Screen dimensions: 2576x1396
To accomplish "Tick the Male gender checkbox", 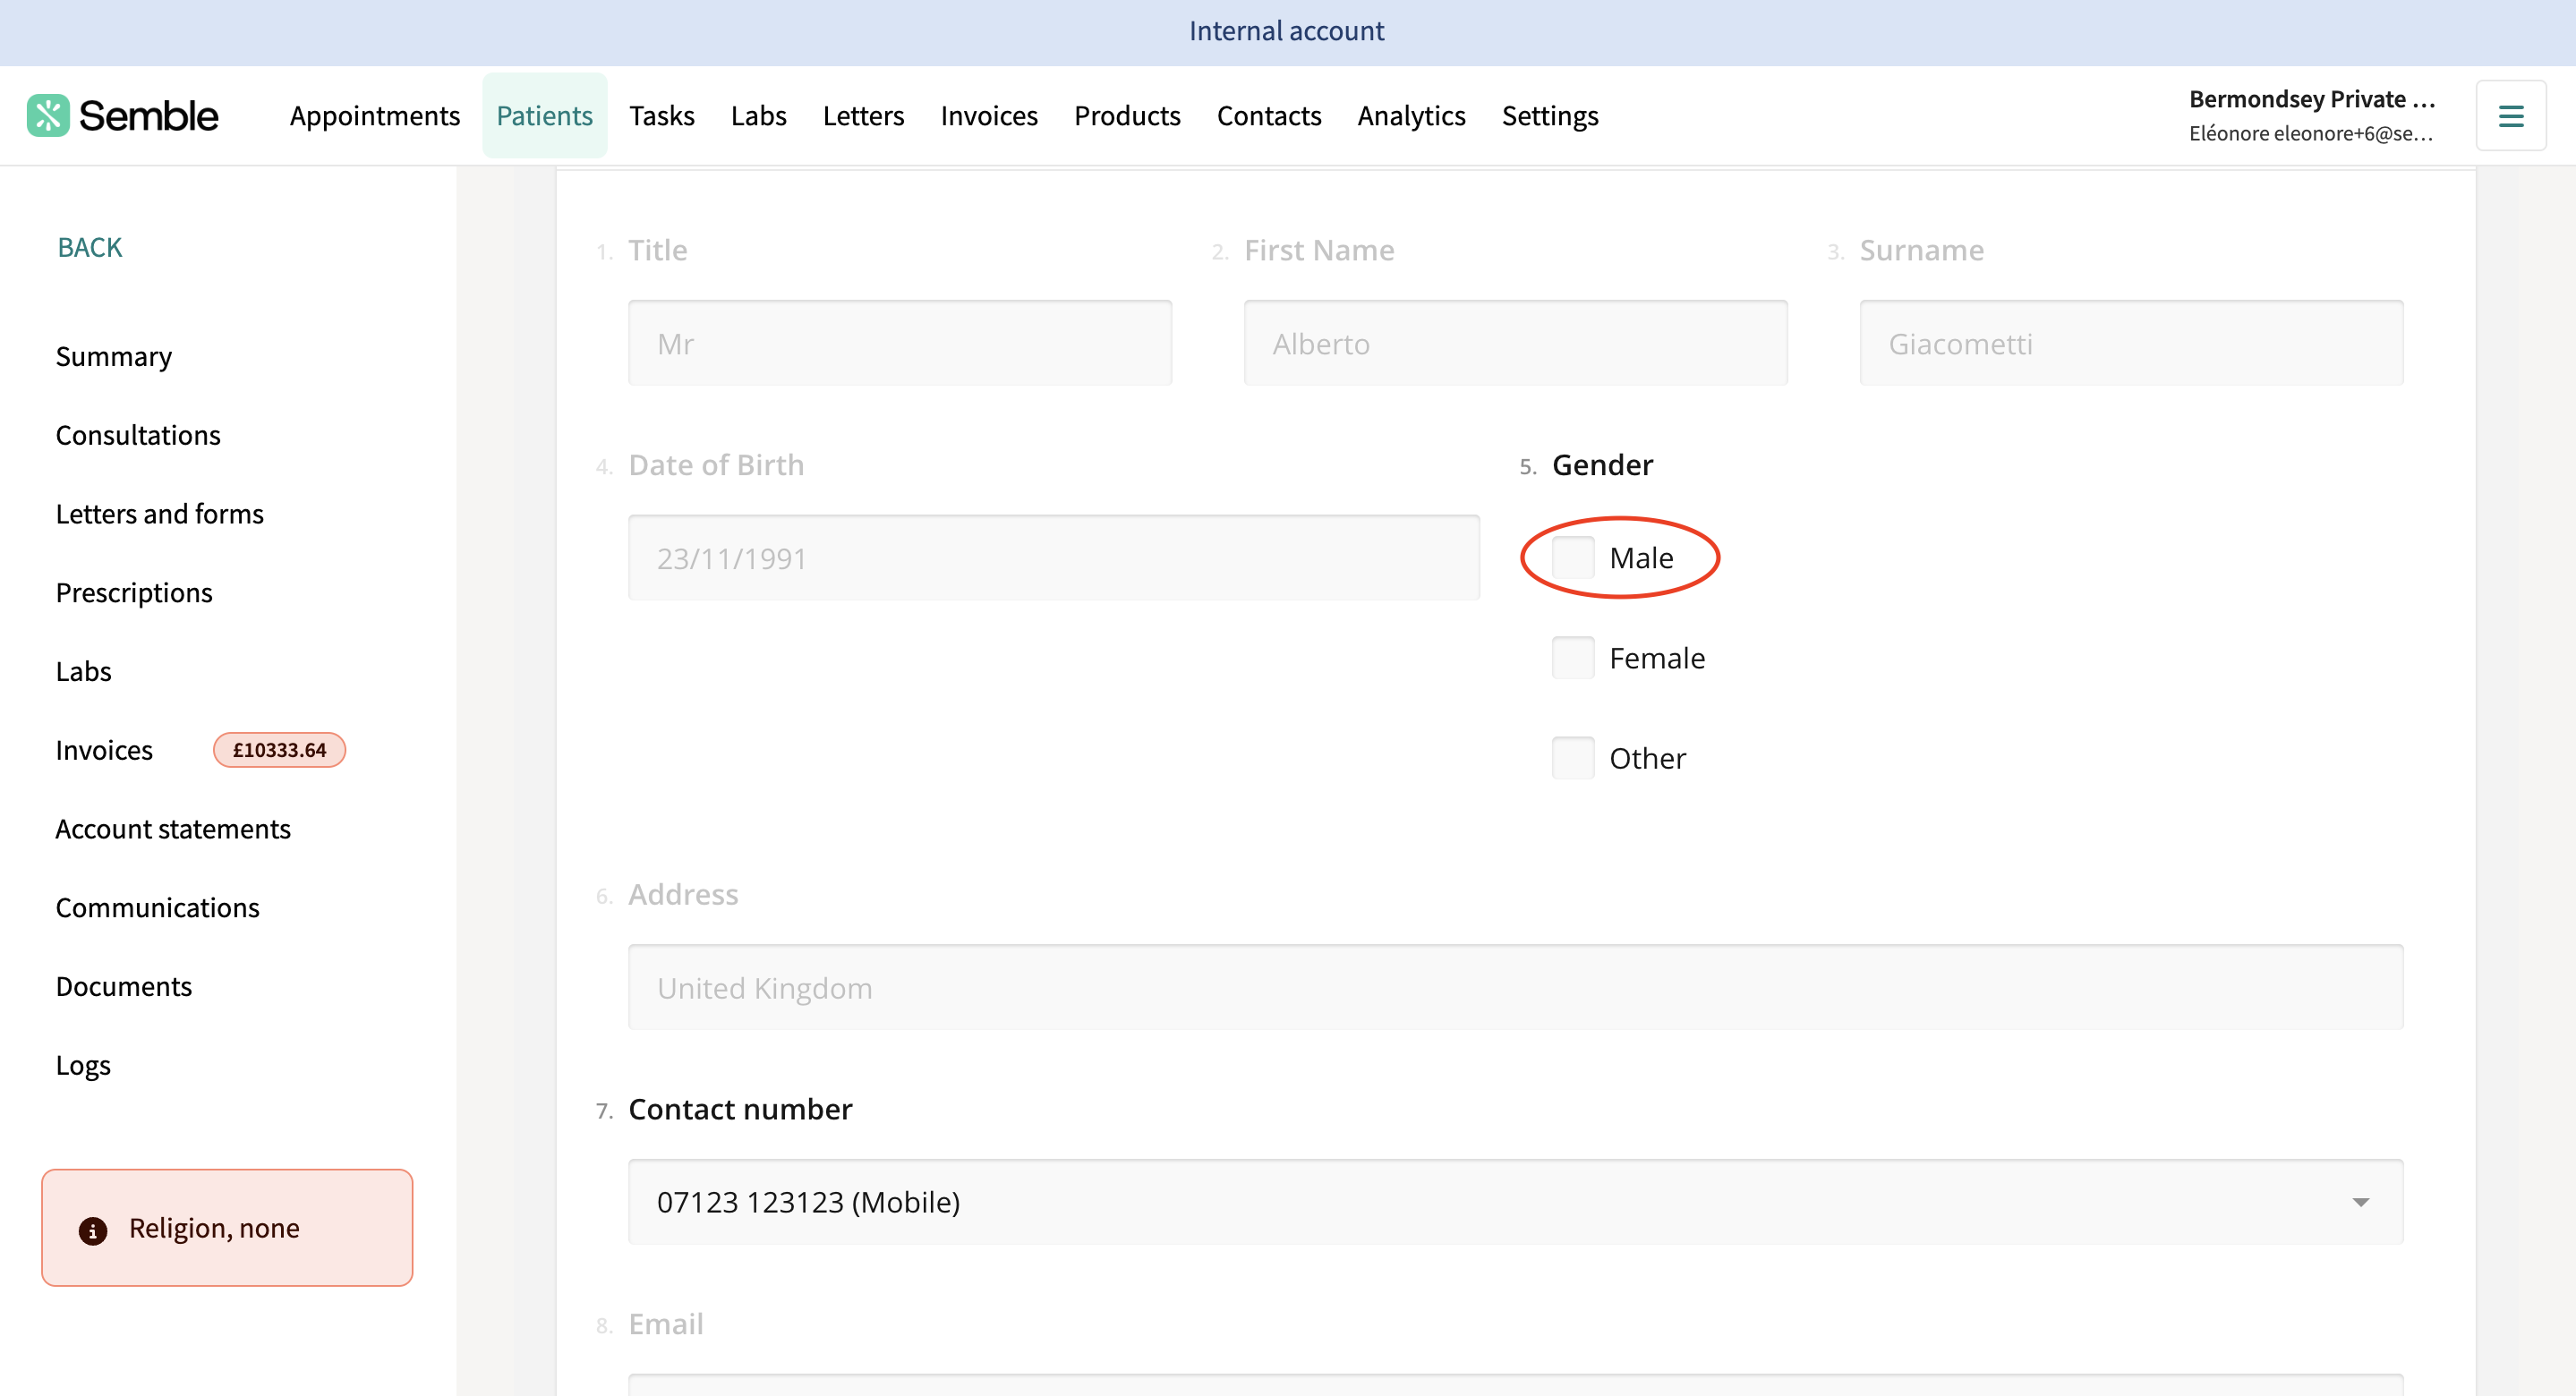I will pos(1573,557).
